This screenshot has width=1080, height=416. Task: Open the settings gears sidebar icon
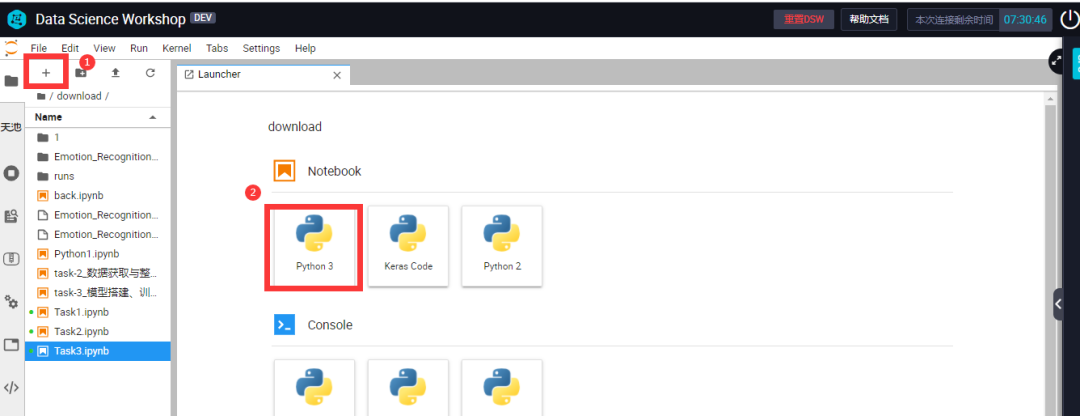tap(12, 302)
